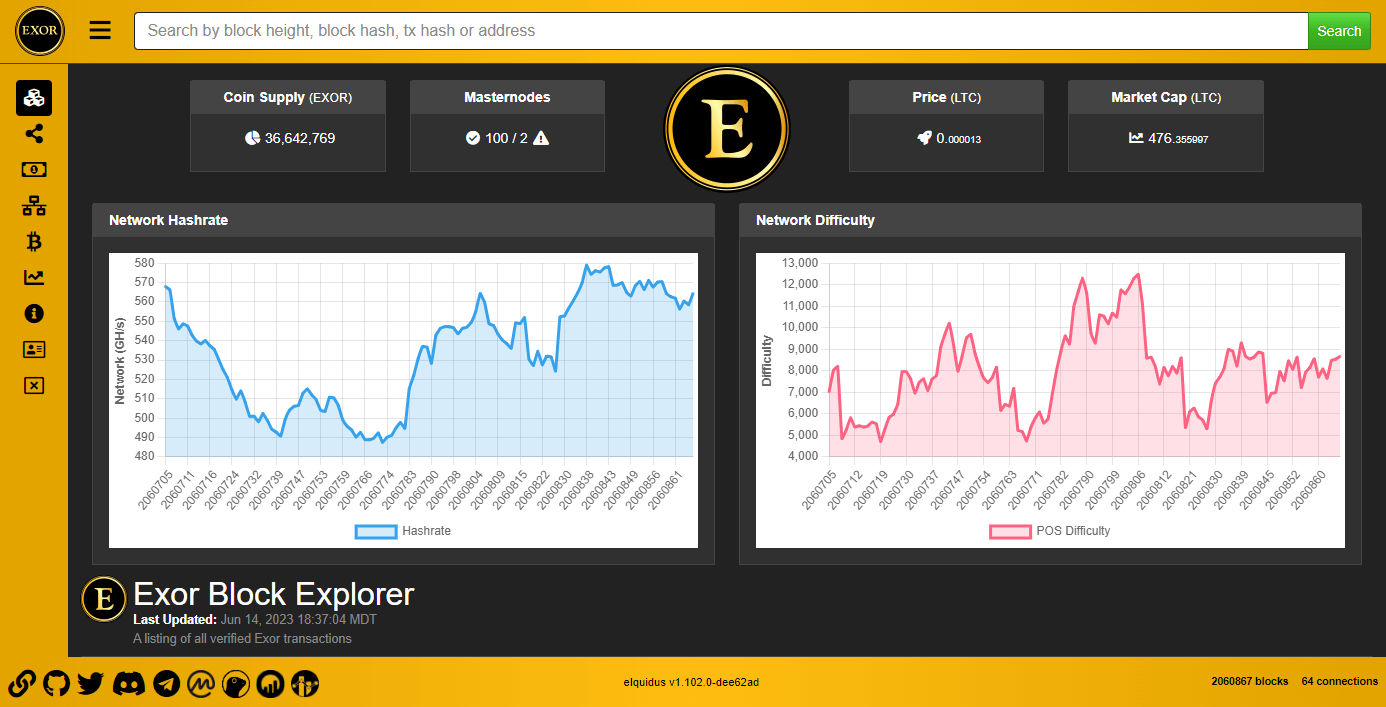Click the price rocket icon
Viewport: 1386px width, 707px height.
click(x=924, y=138)
